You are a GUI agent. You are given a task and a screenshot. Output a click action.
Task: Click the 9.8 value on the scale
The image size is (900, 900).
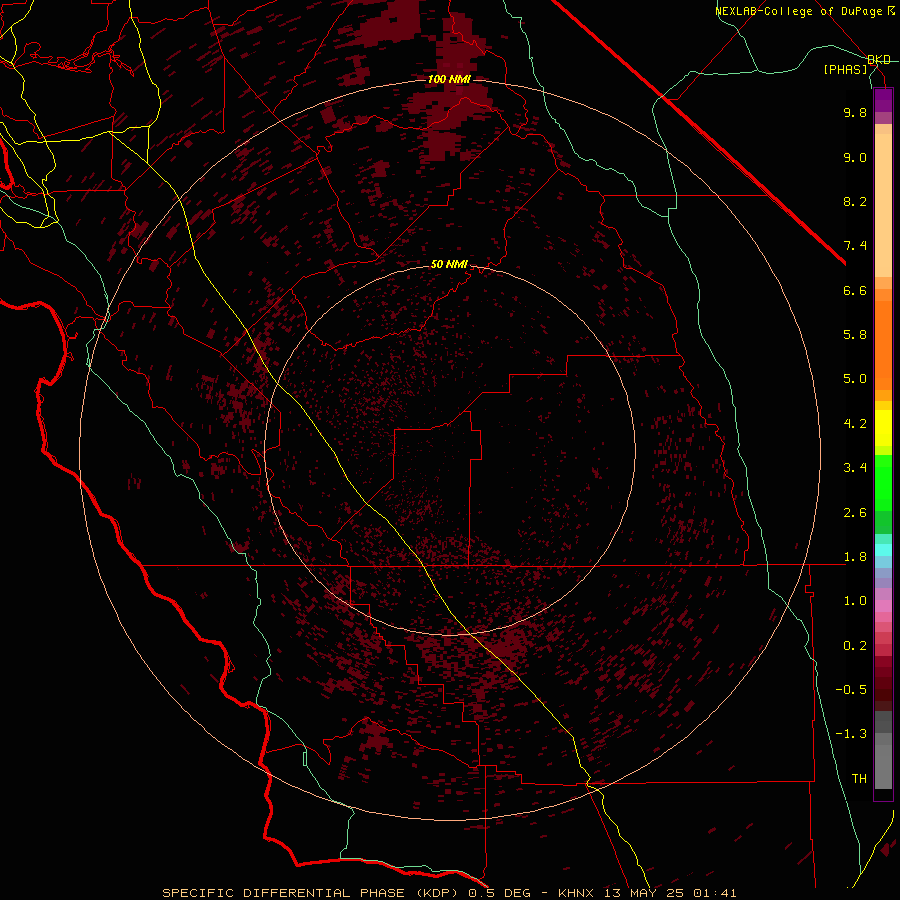(855, 112)
